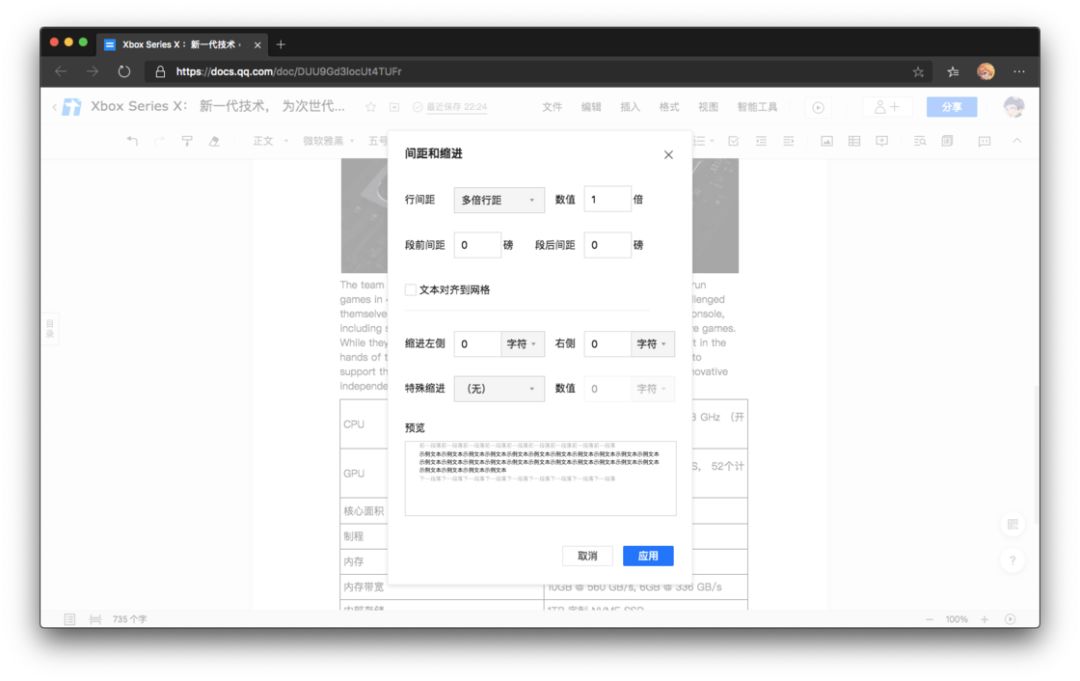Click the browser favorites star in the address bar
The width and height of the screenshot is (1080, 681).
pyautogui.click(x=918, y=72)
